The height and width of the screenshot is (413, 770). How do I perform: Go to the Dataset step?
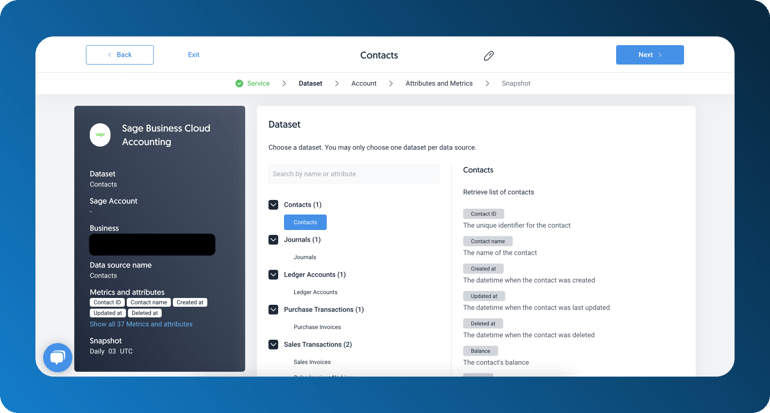click(x=310, y=83)
